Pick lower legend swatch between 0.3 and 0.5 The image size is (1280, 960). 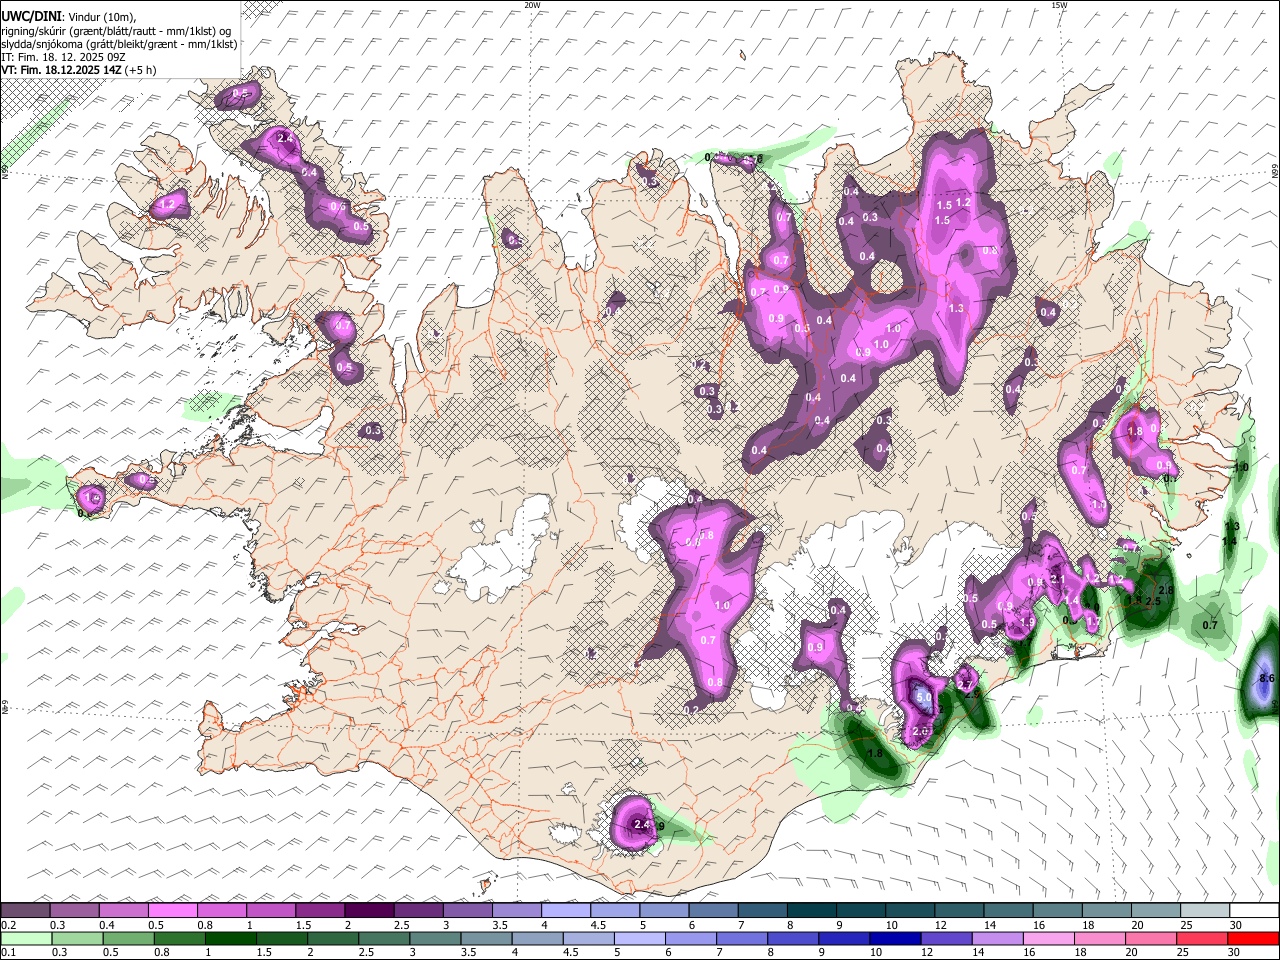[77, 938]
